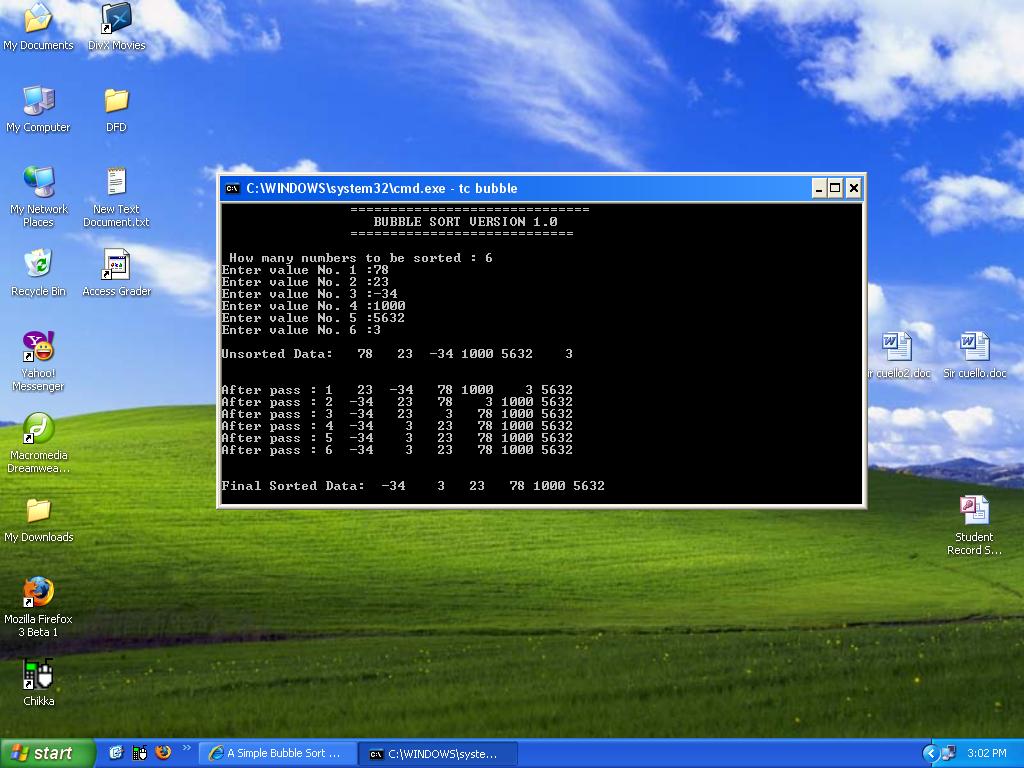Screen dimensions: 1024x768
Task: Click the "Enter value No. 4 :1000" line
Action: pyautogui.click(x=313, y=306)
